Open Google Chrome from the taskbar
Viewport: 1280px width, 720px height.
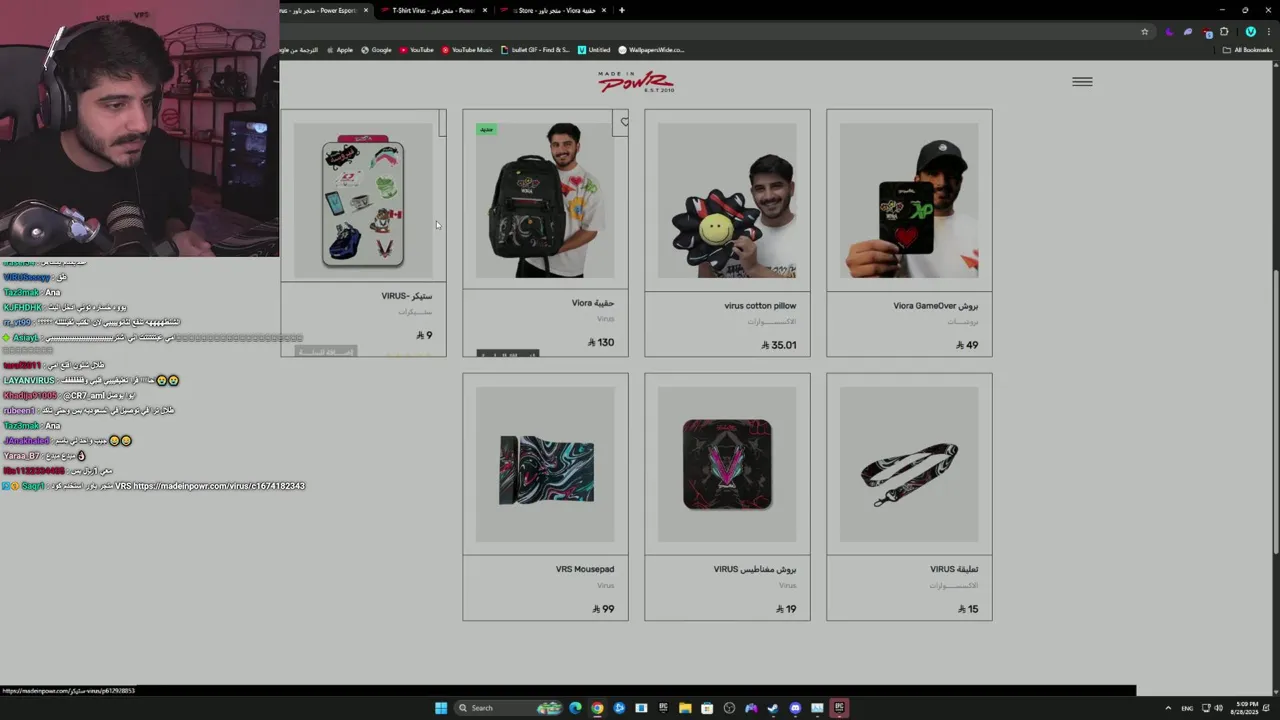(597, 708)
